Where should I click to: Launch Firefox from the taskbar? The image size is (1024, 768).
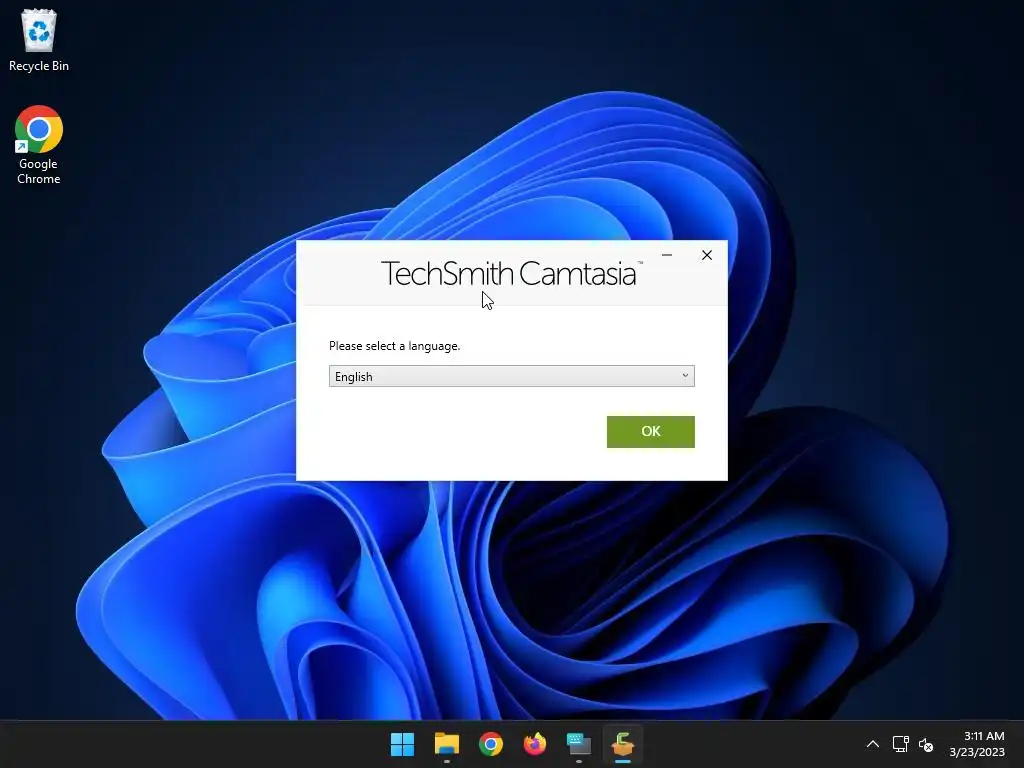click(x=535, y=744)
